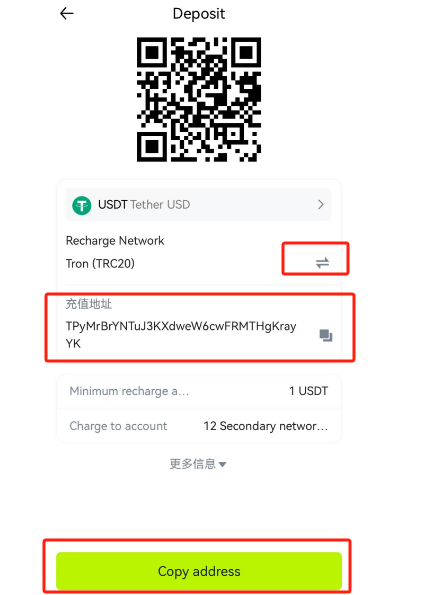This screenshot has height=595, width=433.
Task: Switch recharge network with swap arrows icon
Action: point(322,263)
